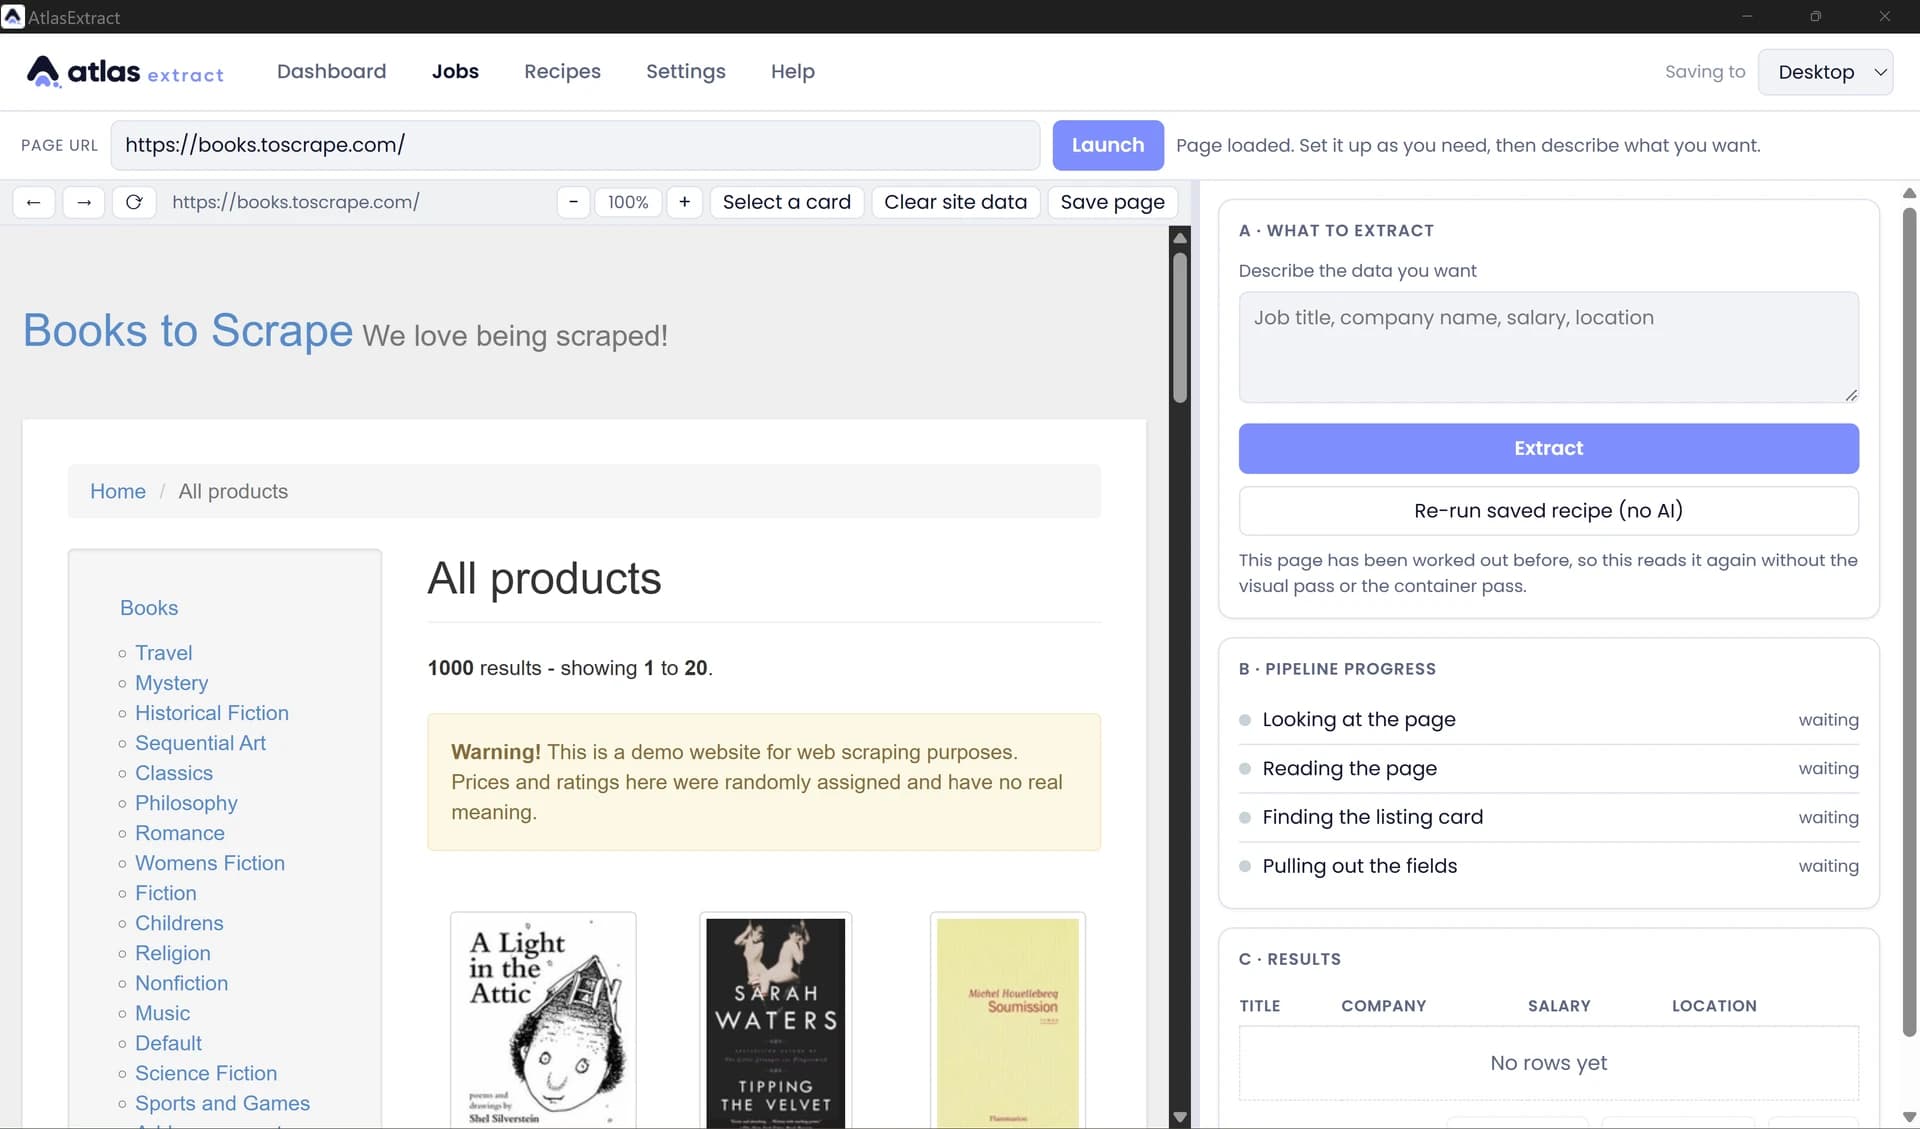Click Re-run saved recipe (no AI)
The width and height of the screenshot is (1920, 1129).
coord(1548,510)
